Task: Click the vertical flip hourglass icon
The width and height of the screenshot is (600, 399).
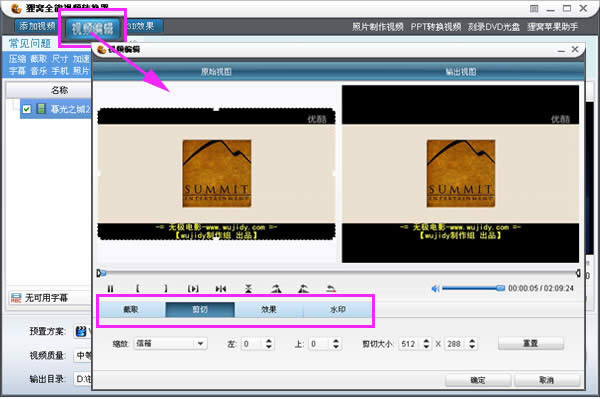Action: (x=248, y=289)
